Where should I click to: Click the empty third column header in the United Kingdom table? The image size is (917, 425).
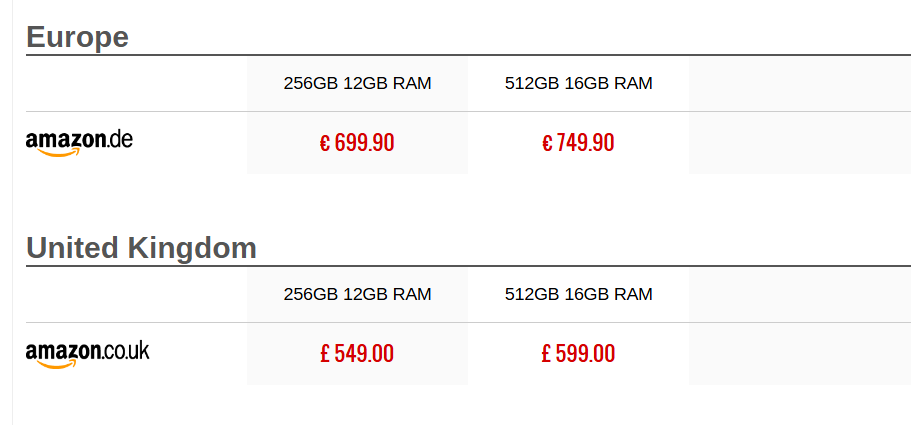[799, 294]
